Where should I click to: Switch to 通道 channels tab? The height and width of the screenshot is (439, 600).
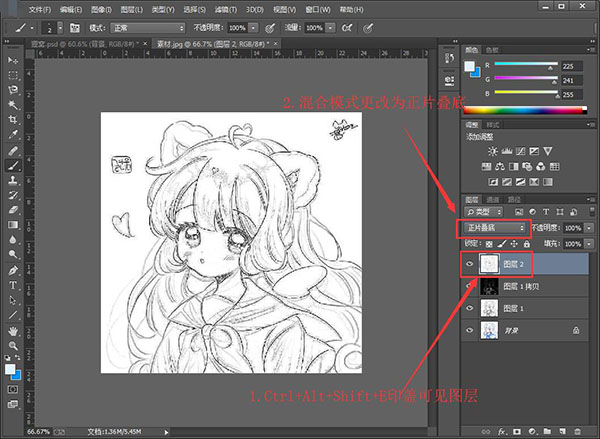click(492, 199)
